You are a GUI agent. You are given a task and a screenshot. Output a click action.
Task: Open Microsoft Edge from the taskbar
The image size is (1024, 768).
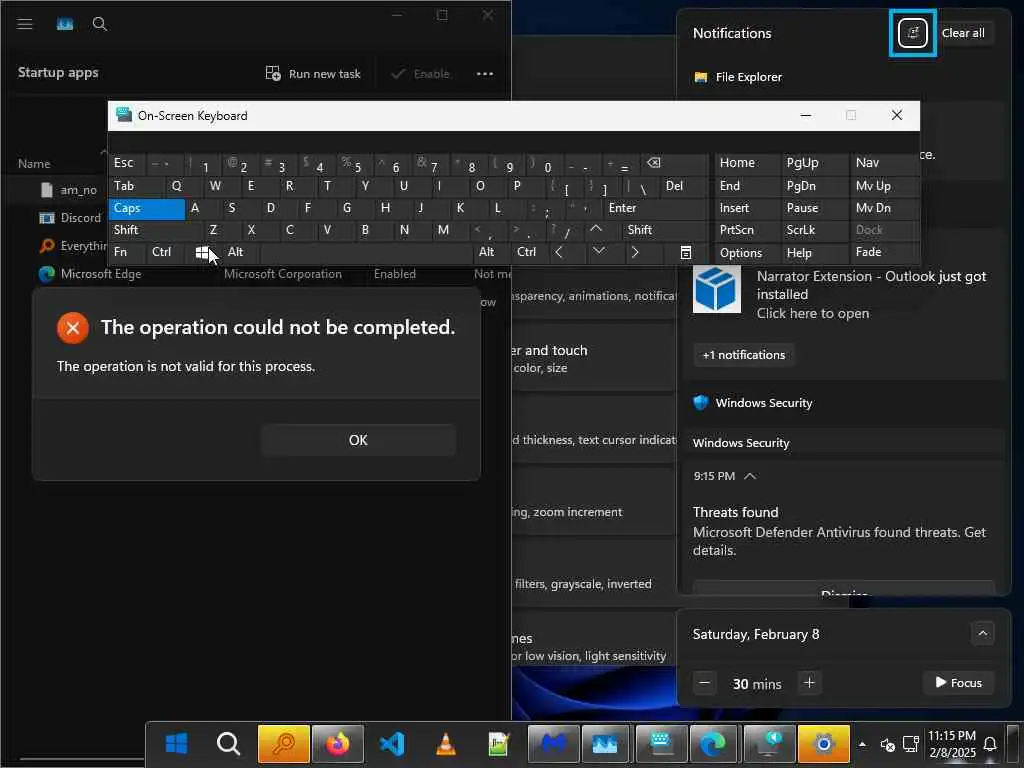[712, 743]
